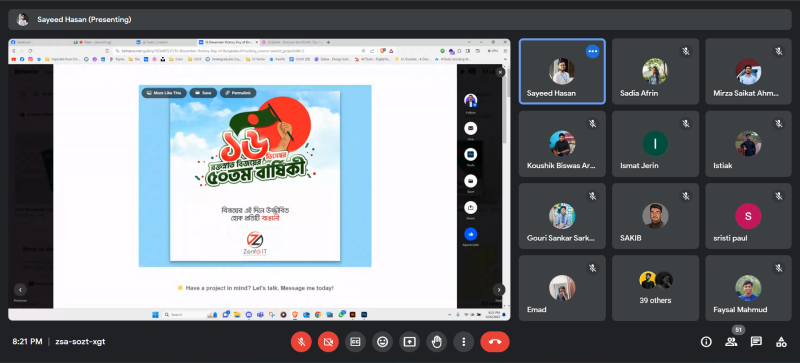Open options on Sayeed Hasan's tile
Screen dimensions: 800x363
[592, 51]
